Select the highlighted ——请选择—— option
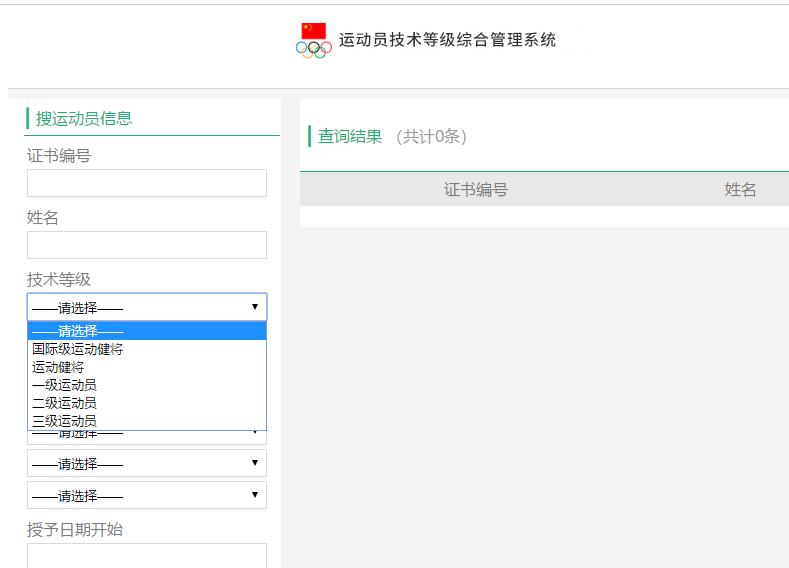This screenshot has width=789, height=568. pyautogui.click(x=147, y=331)
